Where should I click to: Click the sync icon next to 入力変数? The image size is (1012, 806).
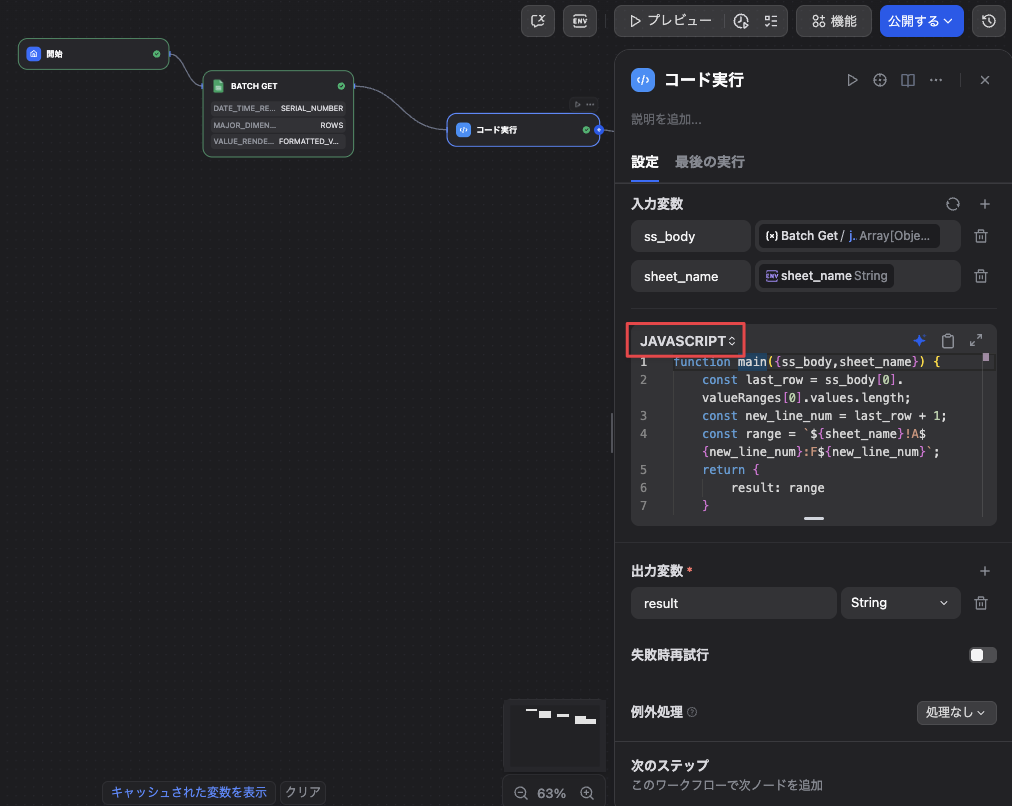(953, 205)
